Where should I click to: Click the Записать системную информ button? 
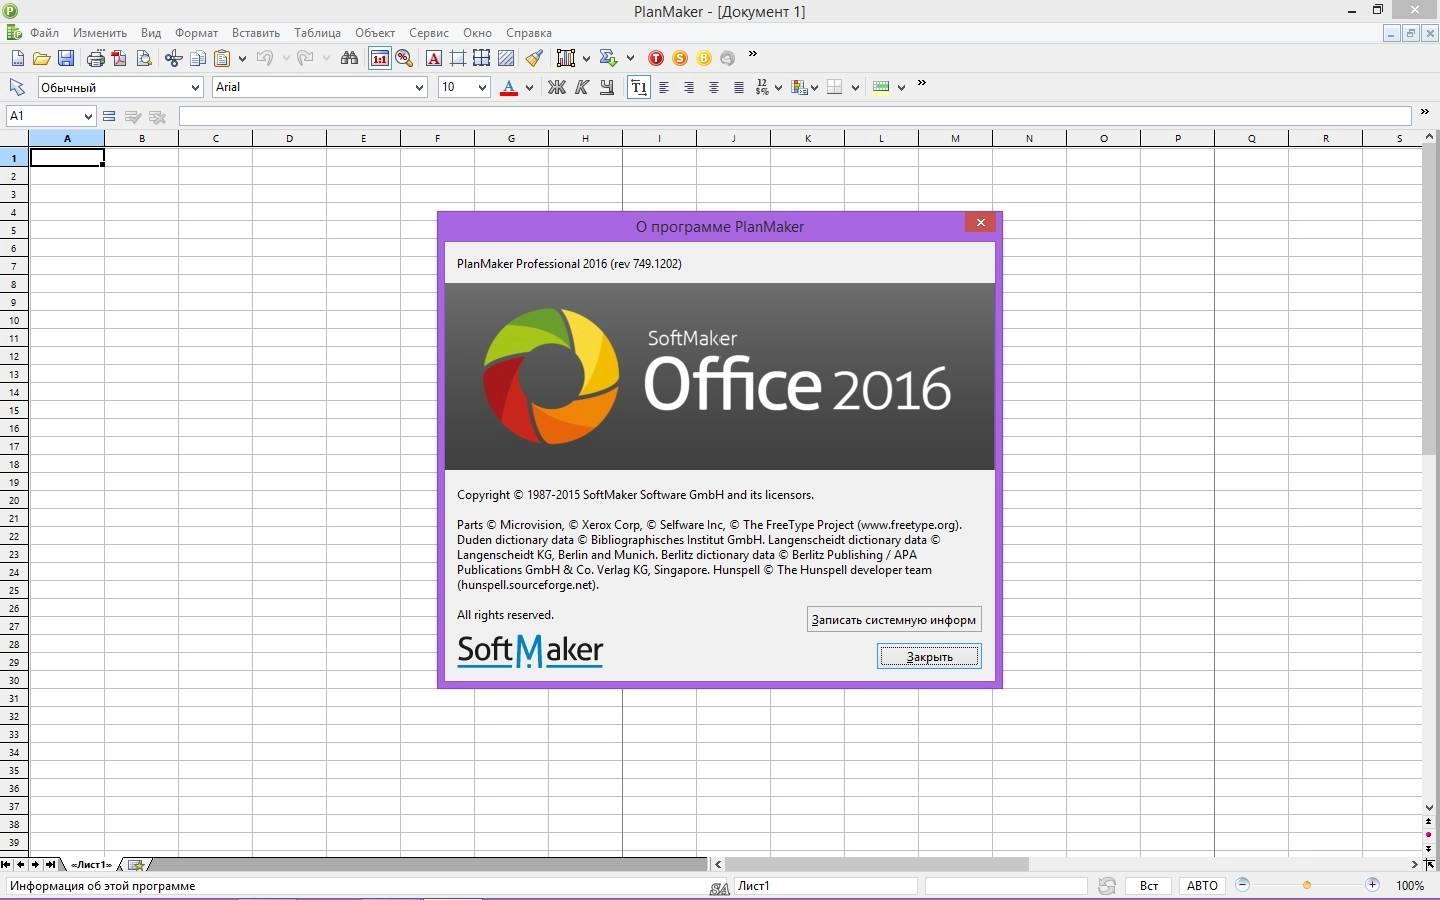(894, 620)
